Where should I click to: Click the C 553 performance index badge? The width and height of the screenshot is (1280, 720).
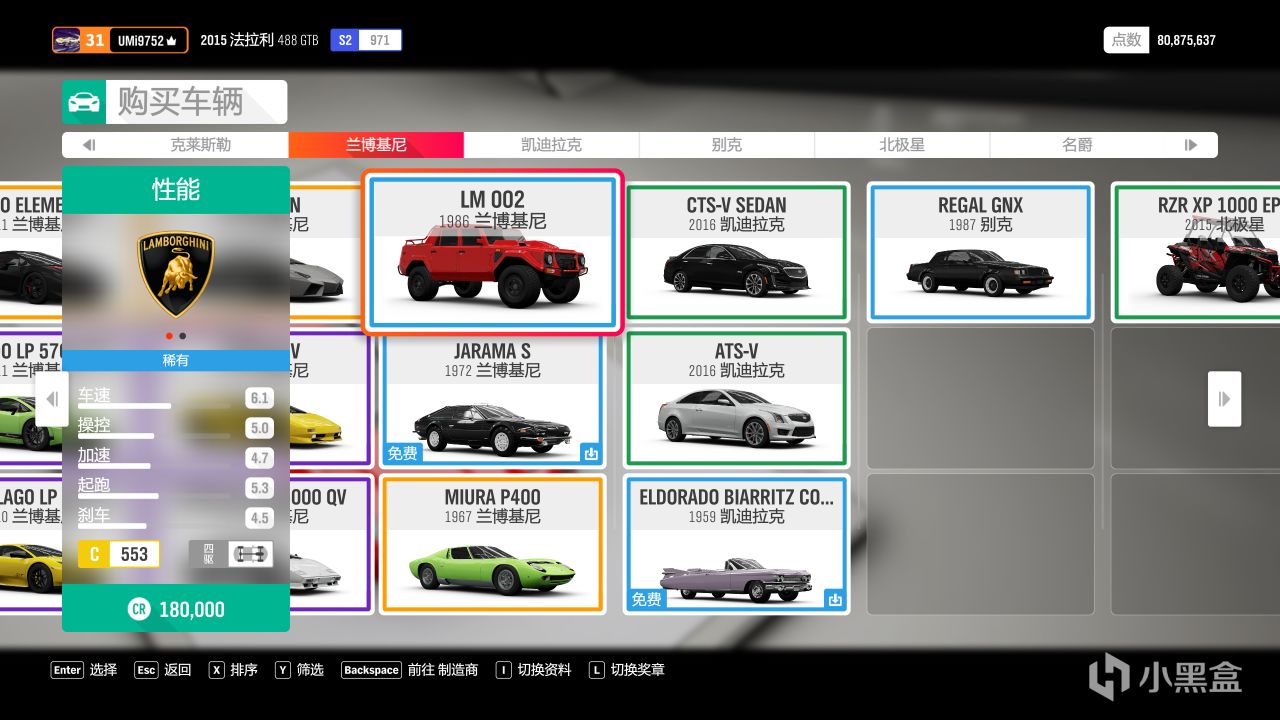119,554
